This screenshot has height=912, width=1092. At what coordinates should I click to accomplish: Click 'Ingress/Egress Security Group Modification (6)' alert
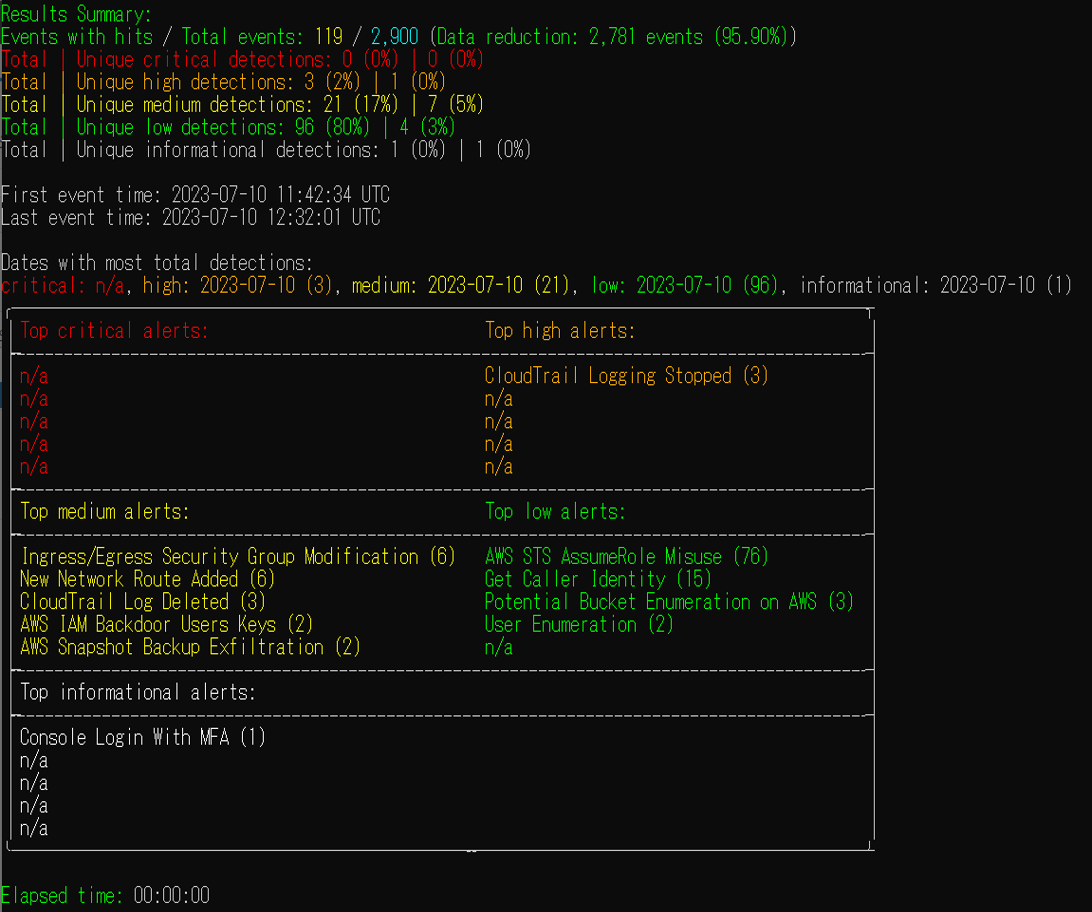coord(237,556)
